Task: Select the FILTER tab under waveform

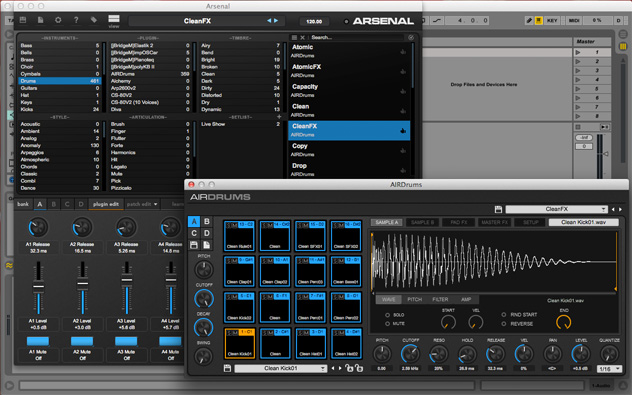Action: (440, 299)
